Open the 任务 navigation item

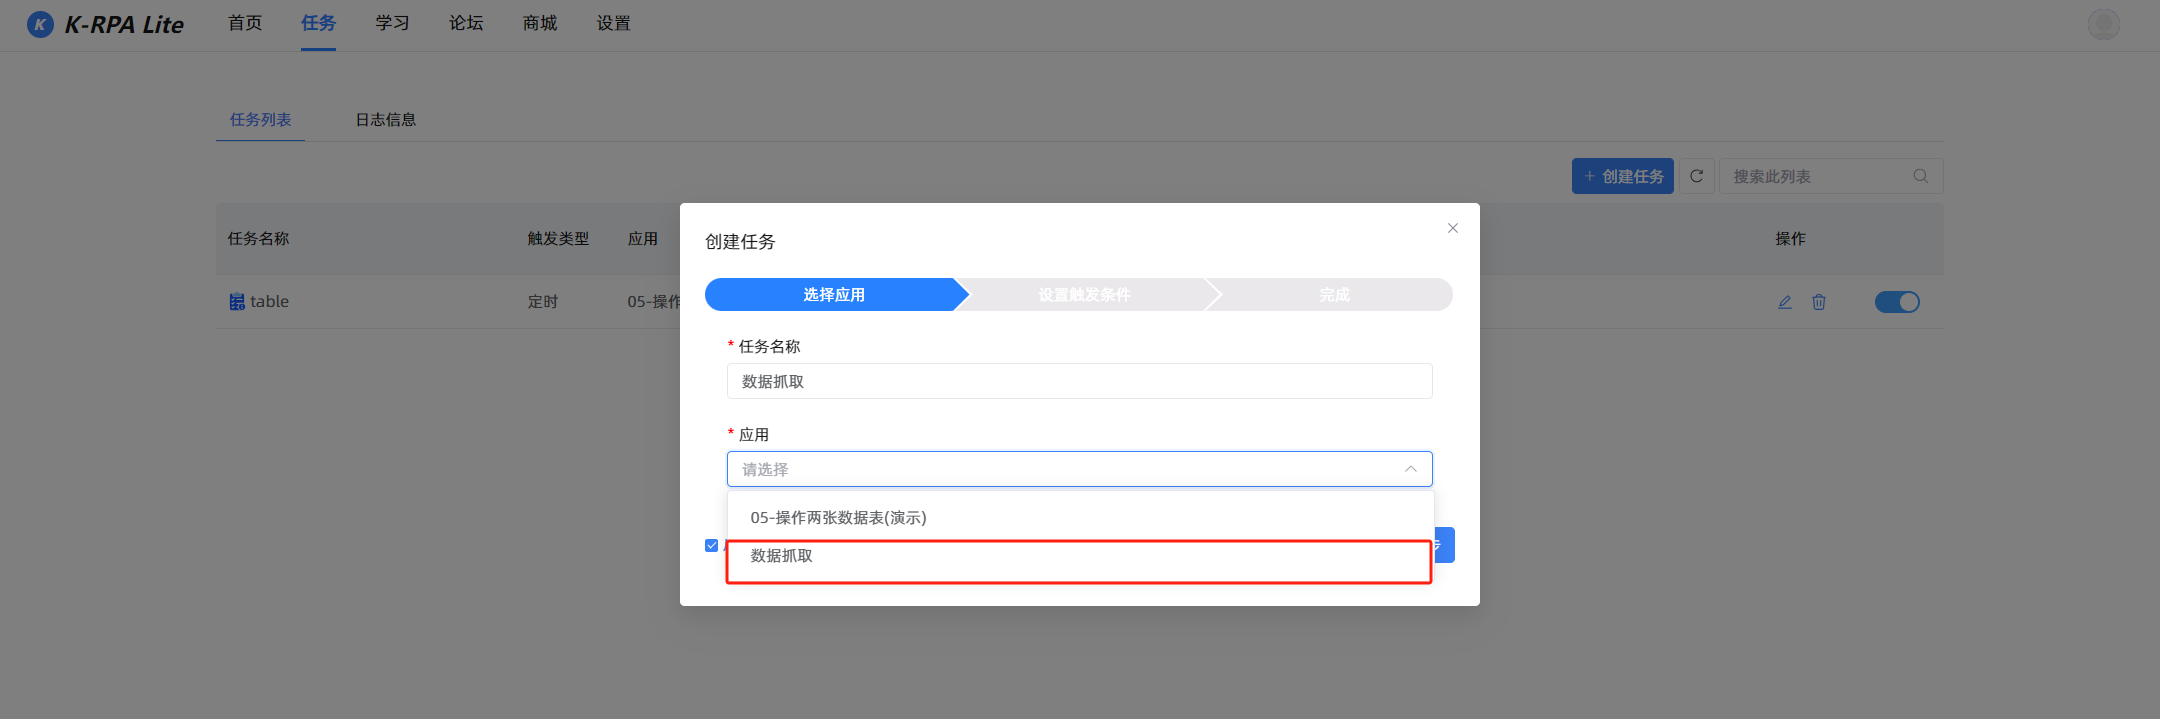click(x=318, y=23)
